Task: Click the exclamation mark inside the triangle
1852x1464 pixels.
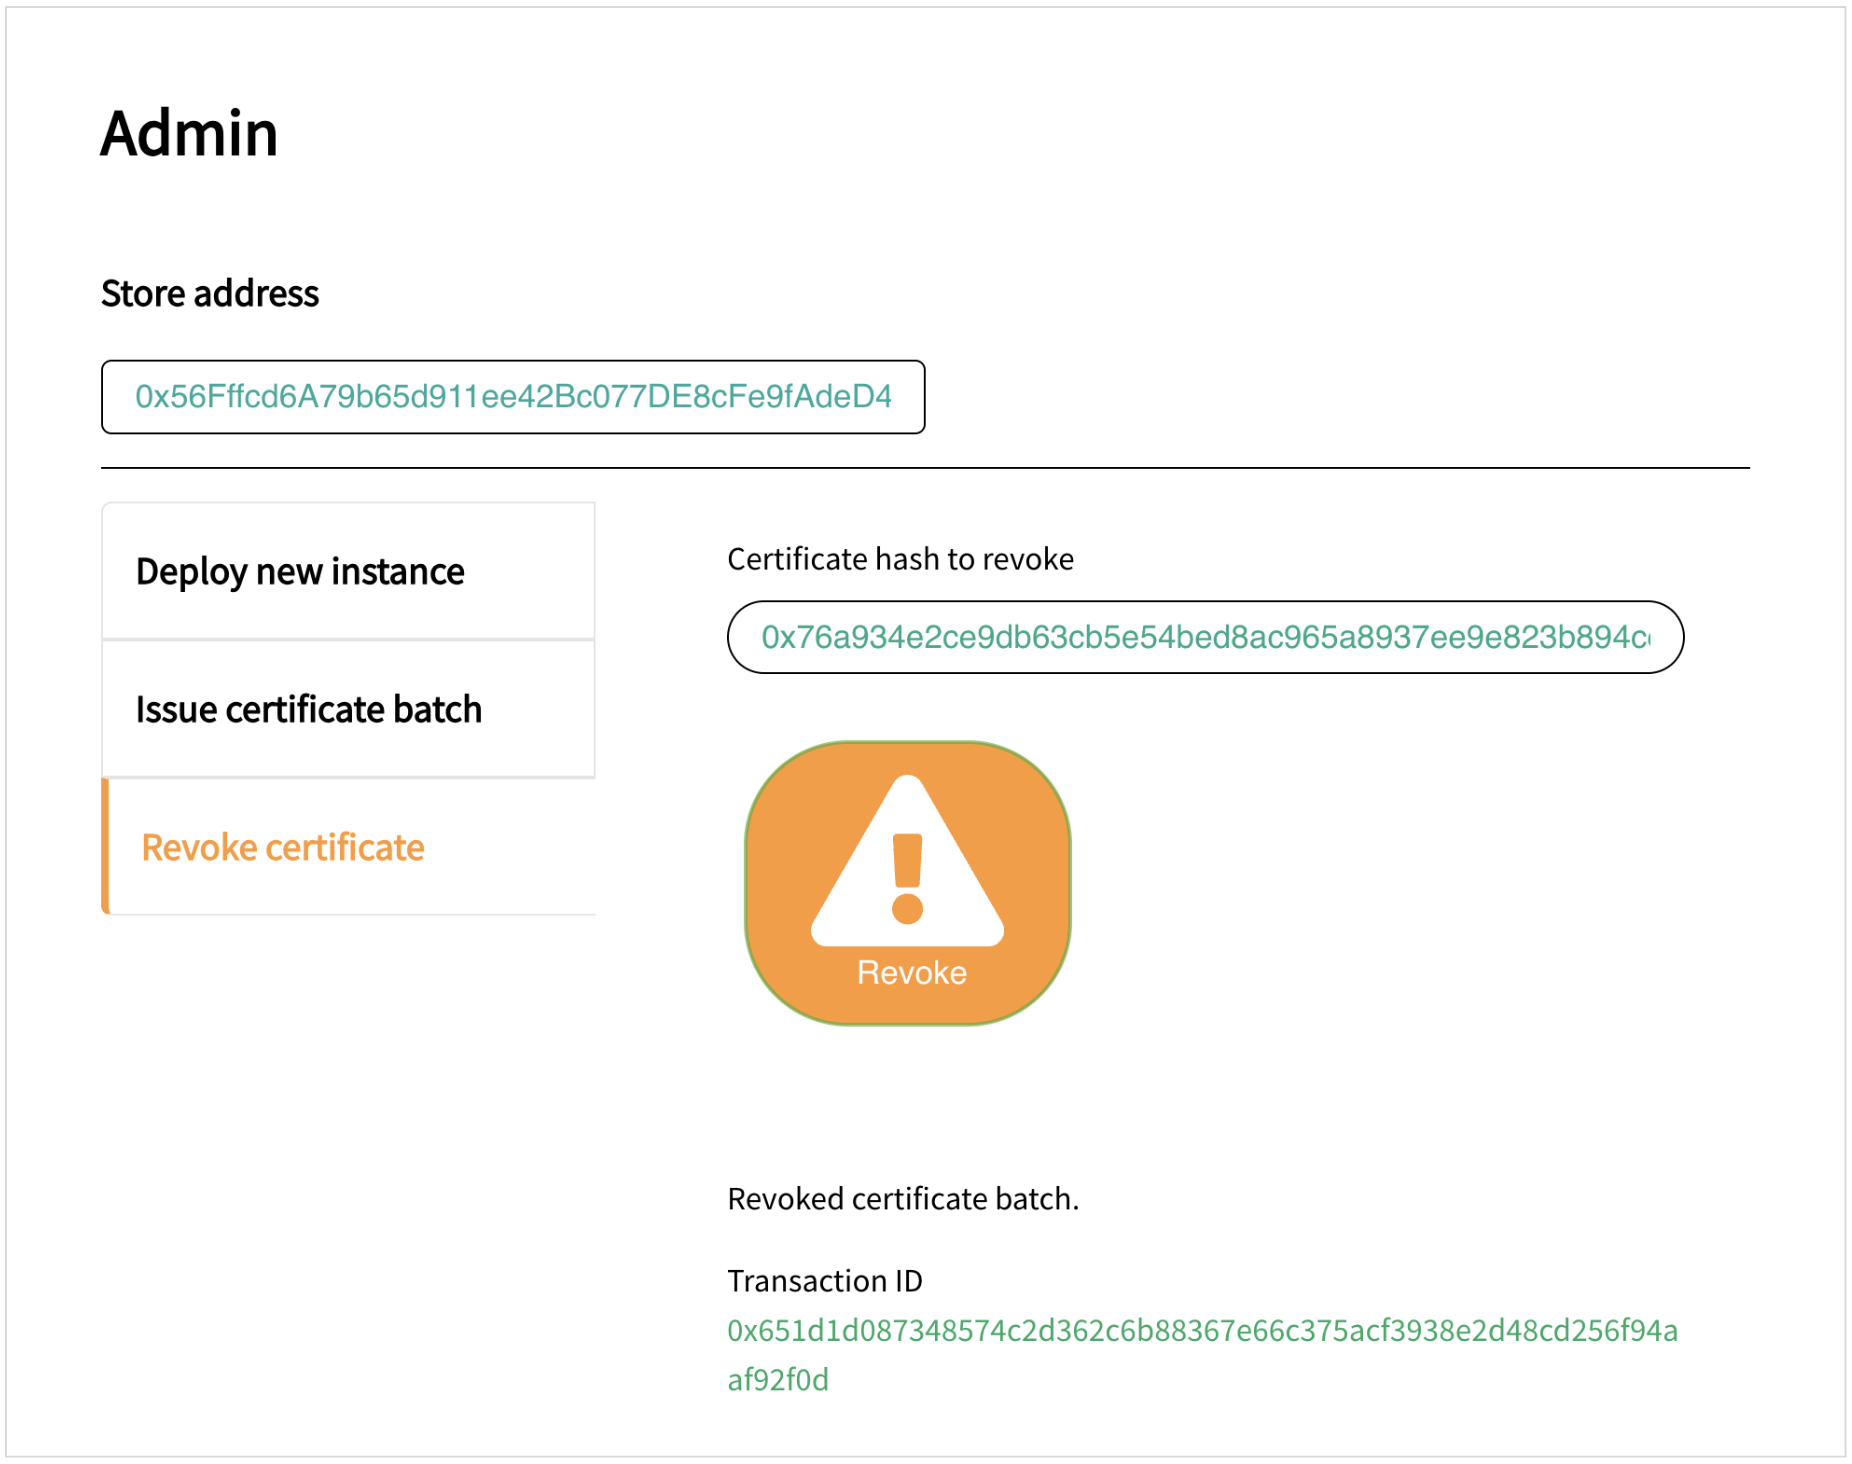Action: point(907,877)
